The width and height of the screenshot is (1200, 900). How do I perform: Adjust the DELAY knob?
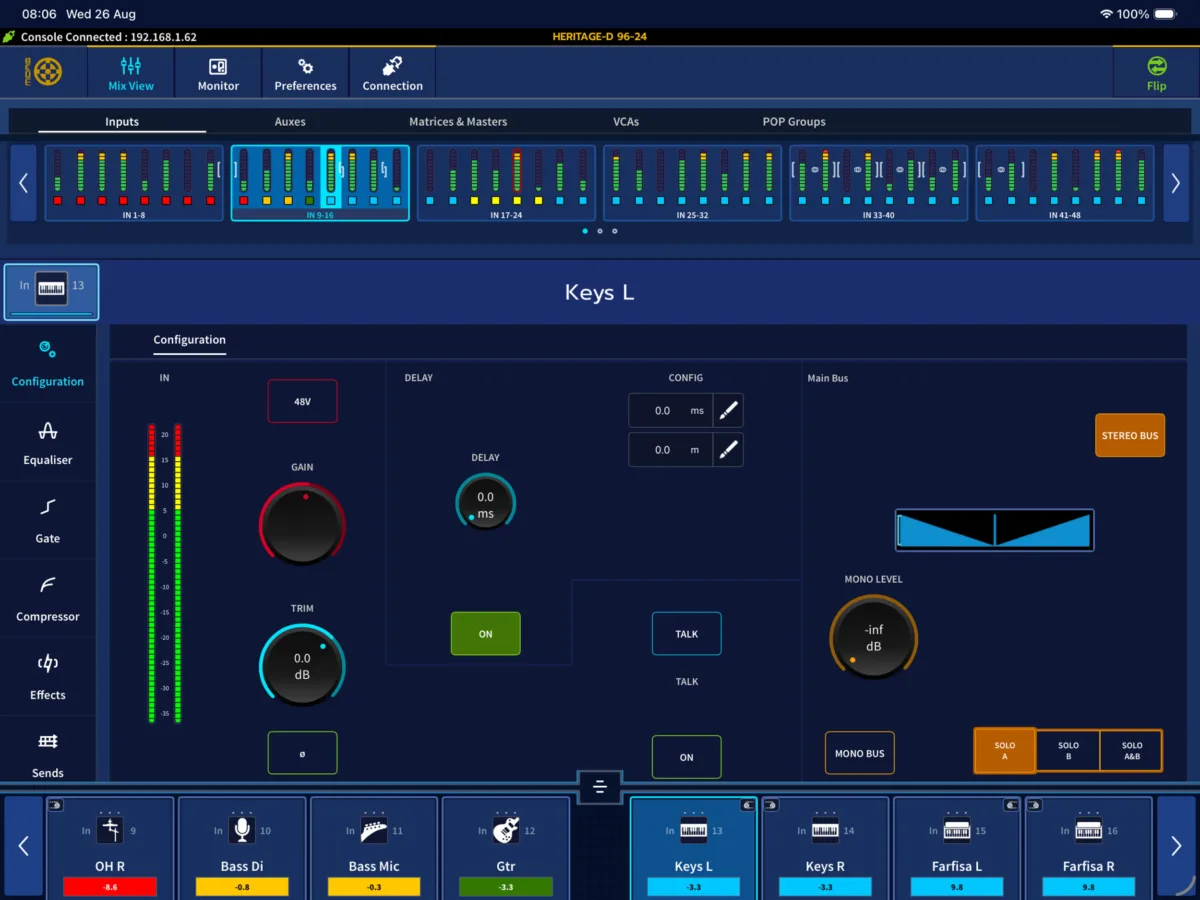[485, 502]
